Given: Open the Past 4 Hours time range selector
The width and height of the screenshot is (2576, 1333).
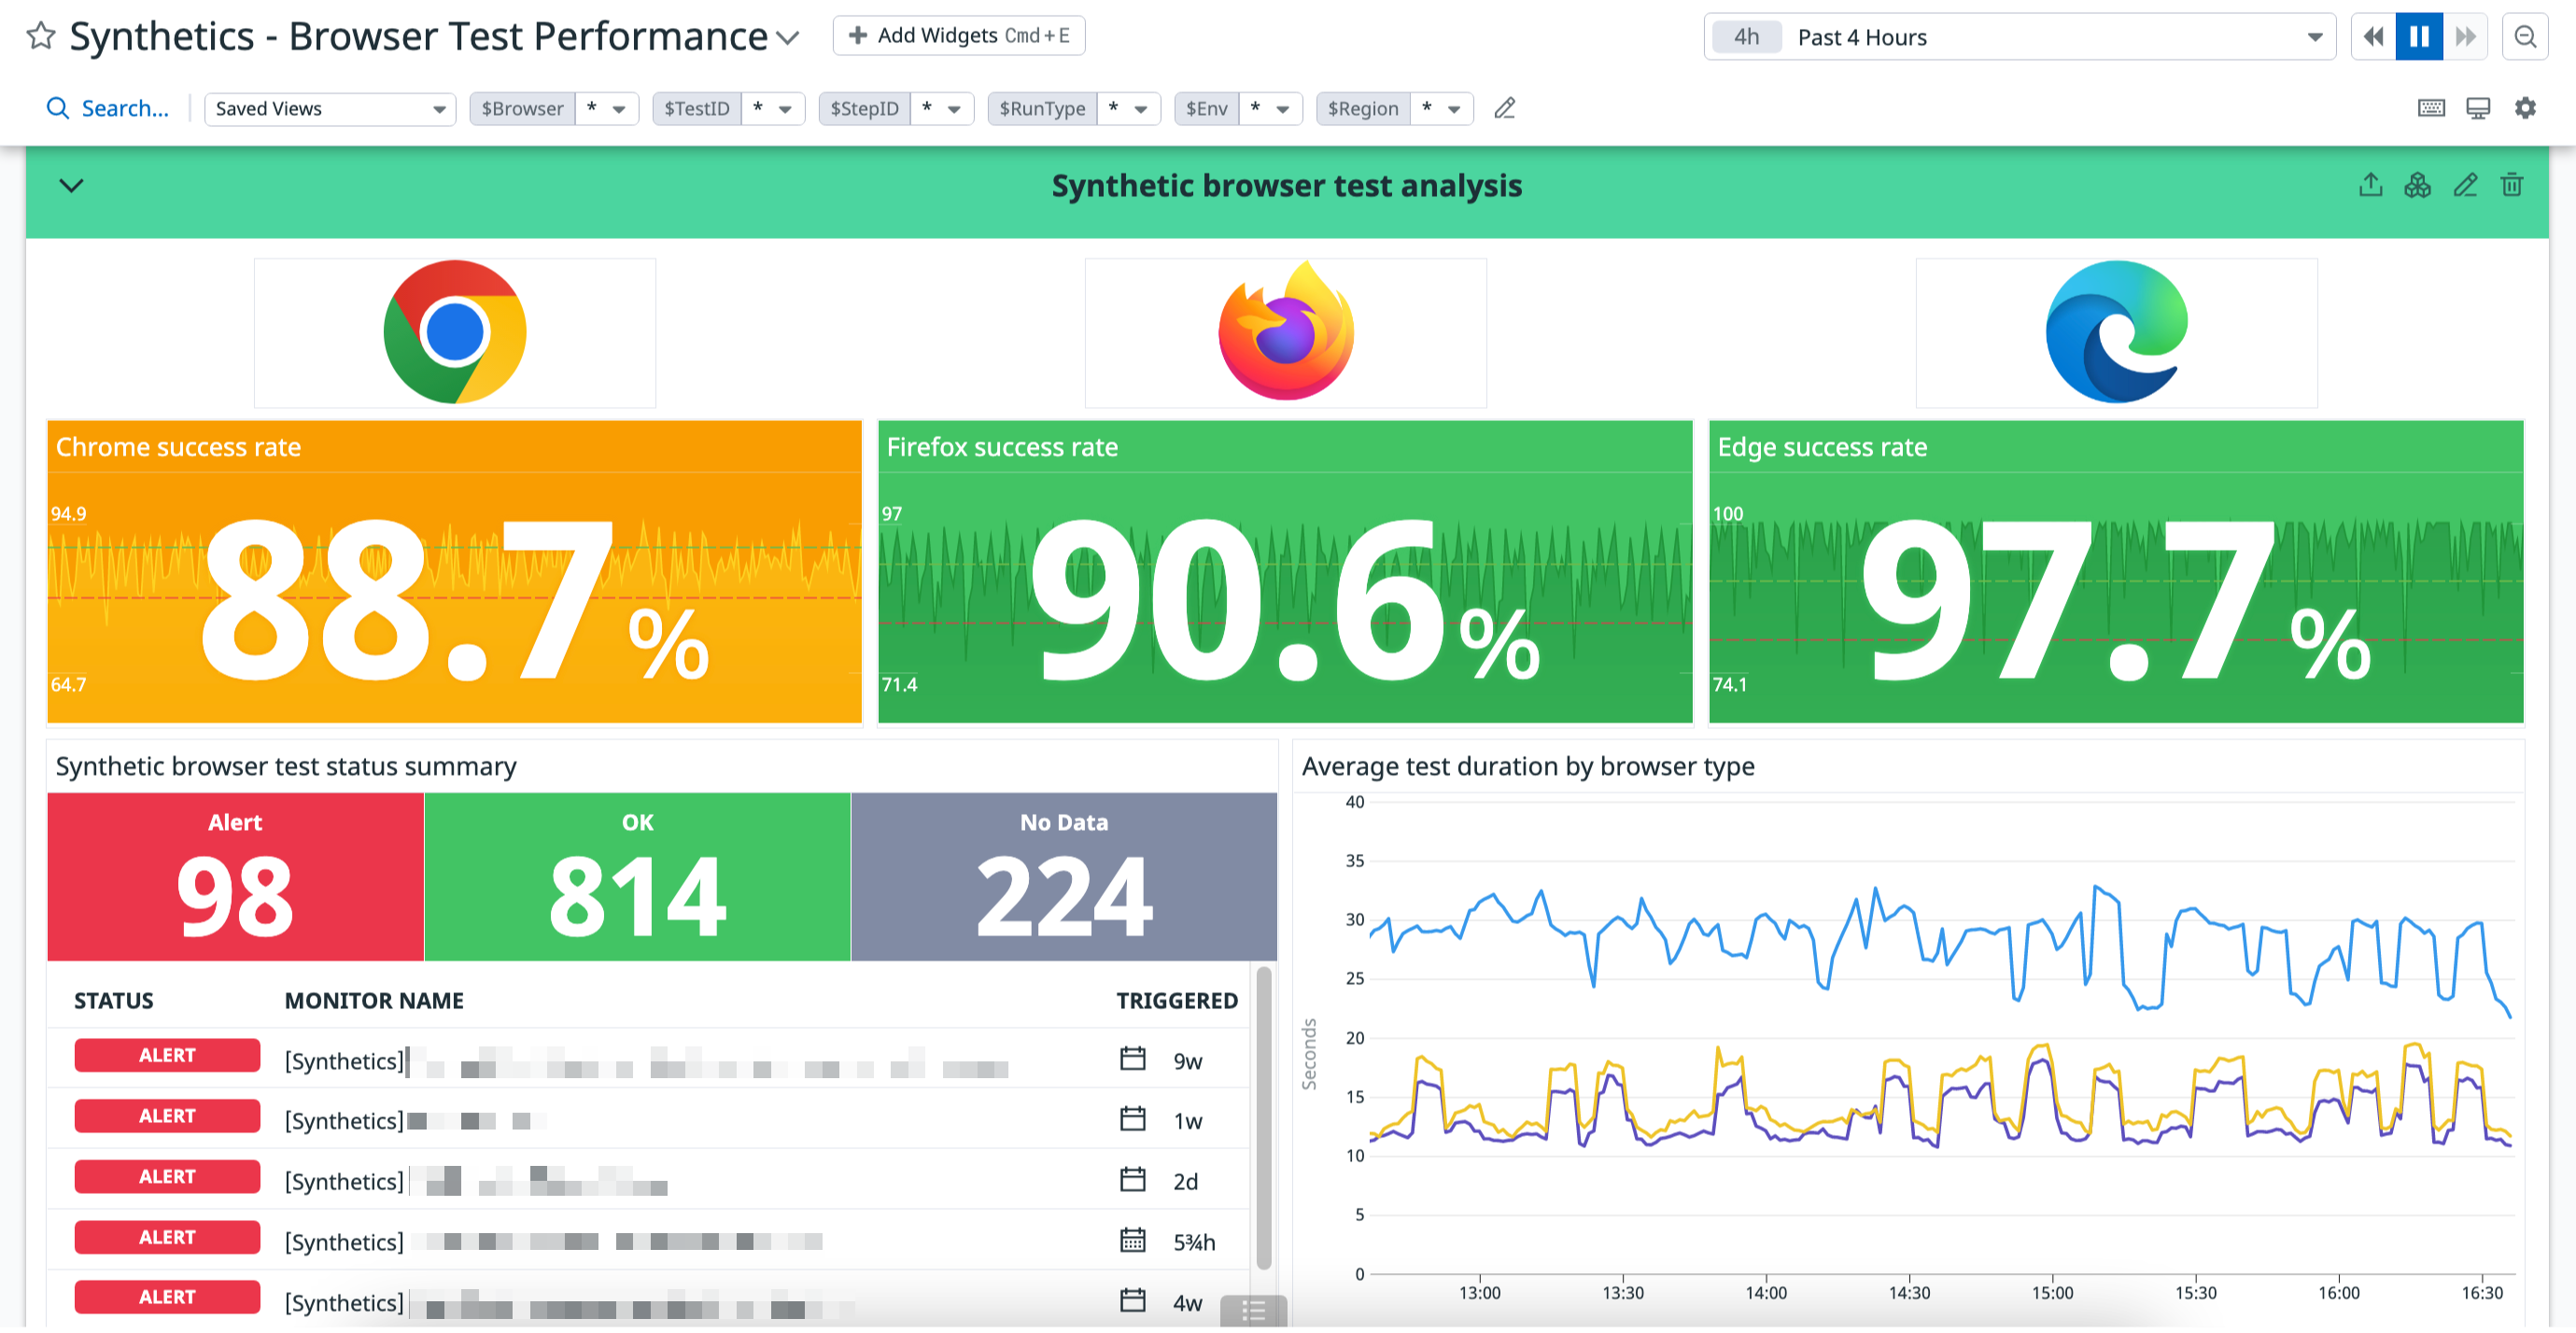Looking at the screenshot, I should click(2019, 37).
